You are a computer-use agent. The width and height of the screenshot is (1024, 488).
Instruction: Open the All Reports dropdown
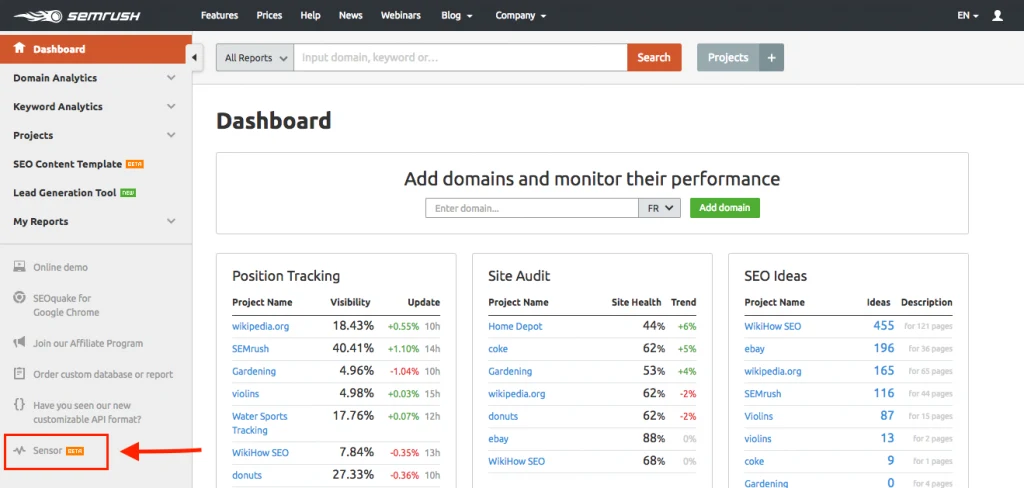(x=255, y=57)
